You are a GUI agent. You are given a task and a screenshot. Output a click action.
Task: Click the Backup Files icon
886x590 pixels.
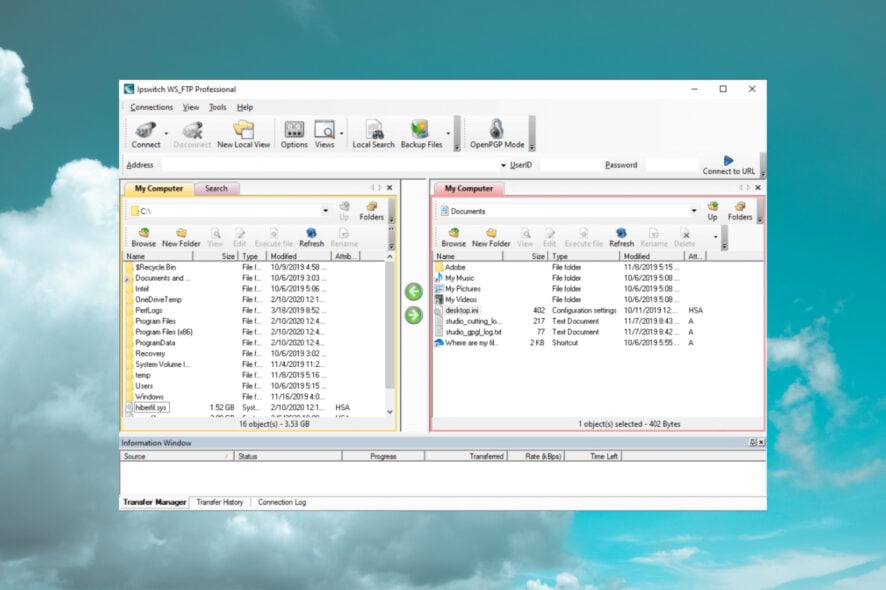[x=422, y=135]
